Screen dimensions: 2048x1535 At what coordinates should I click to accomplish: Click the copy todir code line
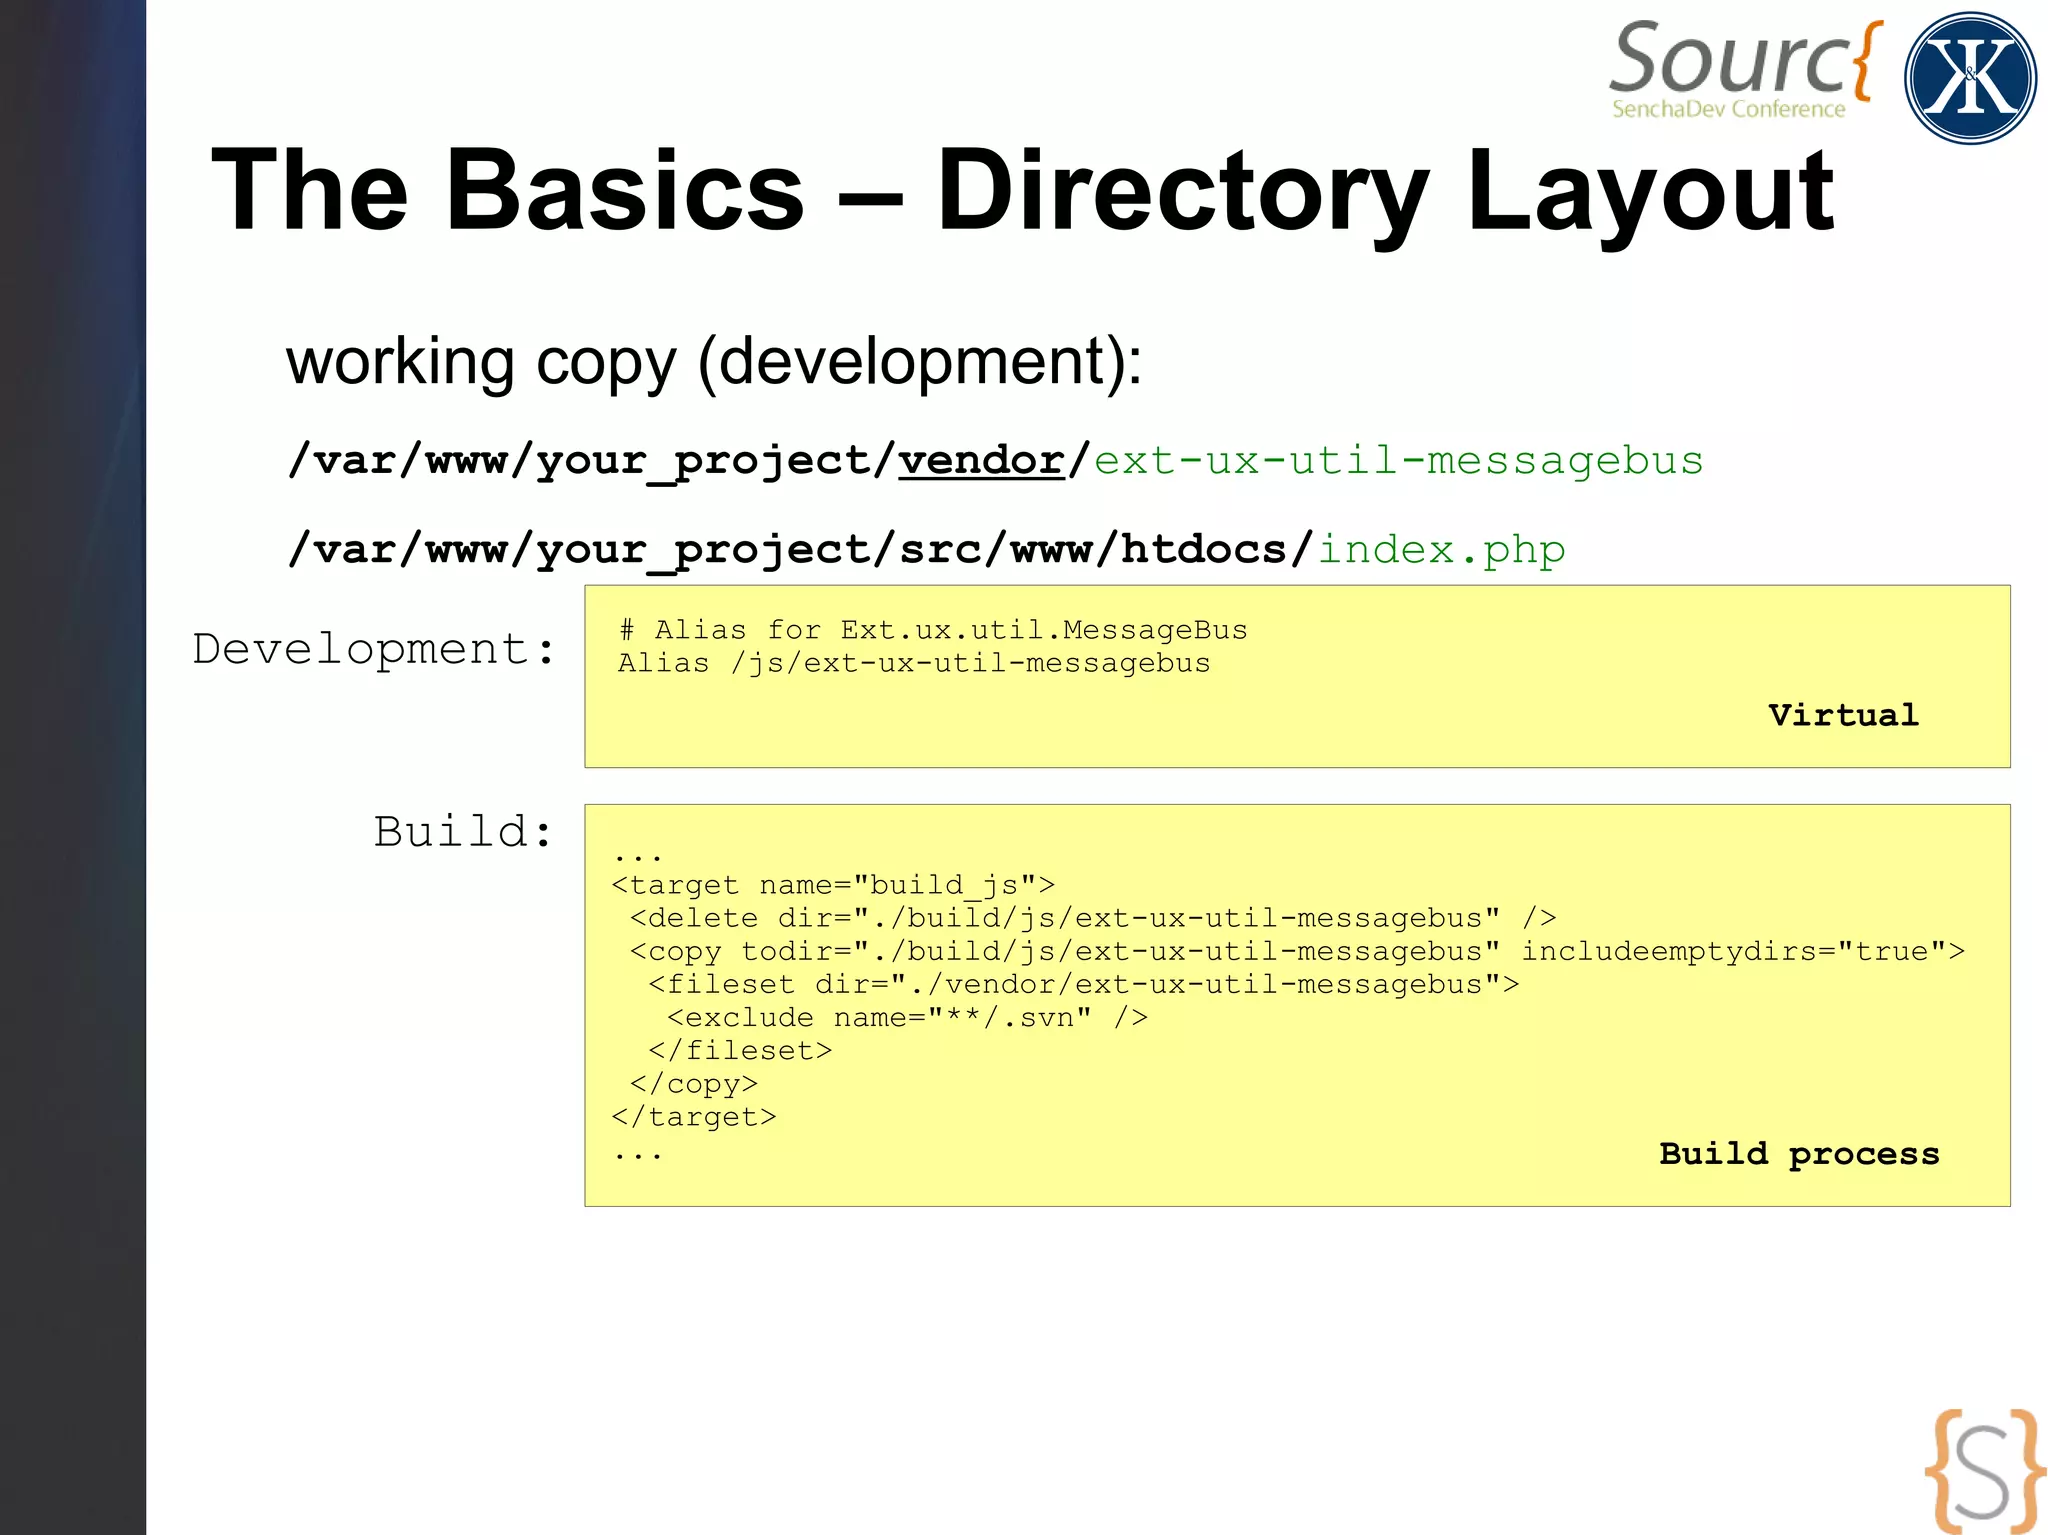coord(1296,951)
